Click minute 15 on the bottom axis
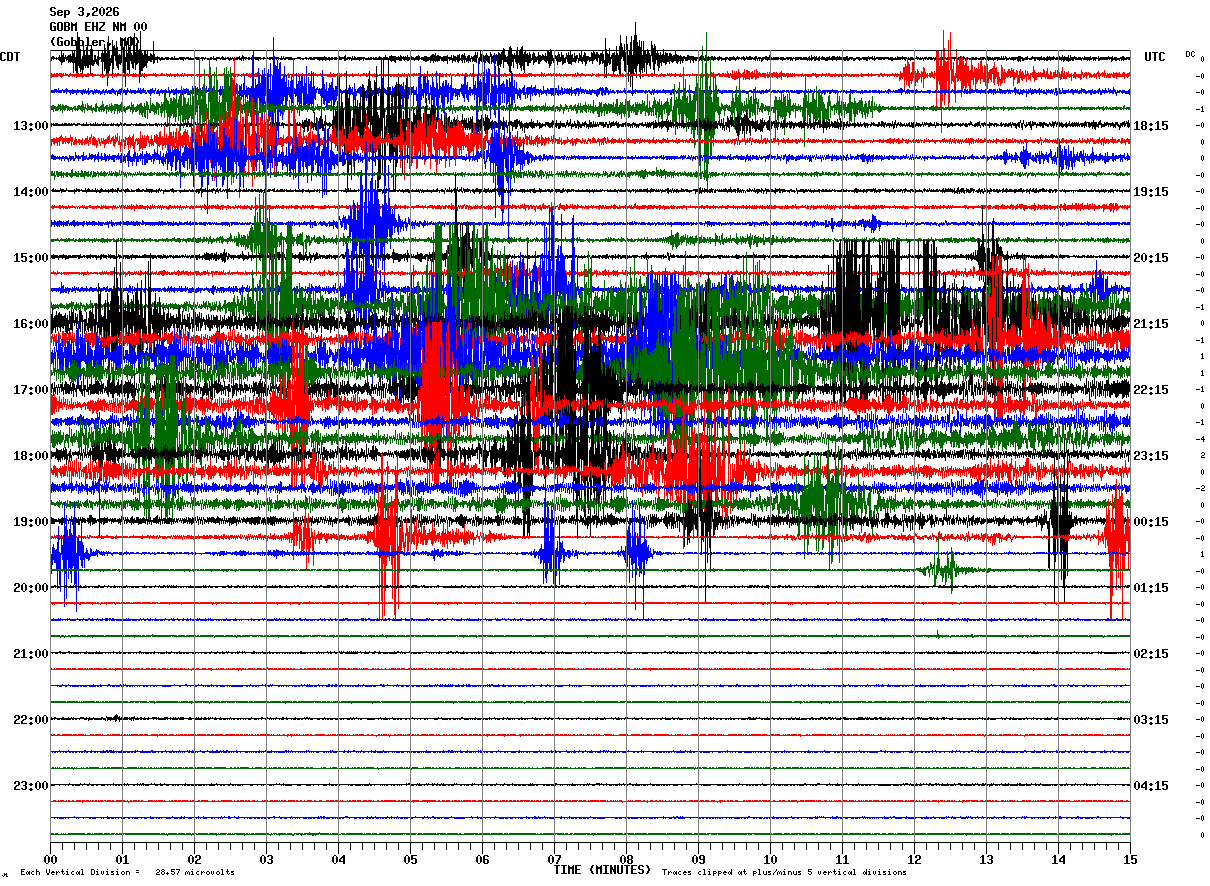Screen dimensions: 1210x886 click(x=1130, y=859)
